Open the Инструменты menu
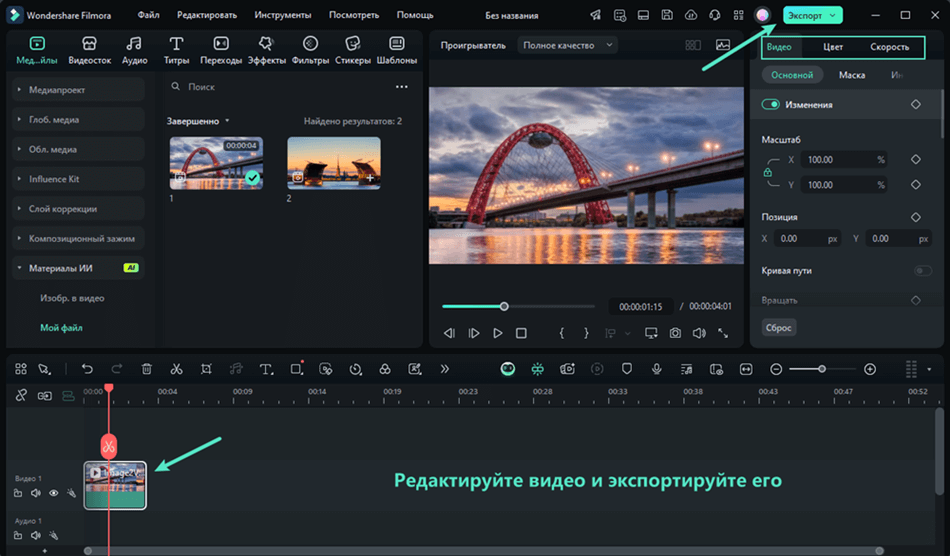The width and height of the screenshot is (950, 556). coord(283,15)
